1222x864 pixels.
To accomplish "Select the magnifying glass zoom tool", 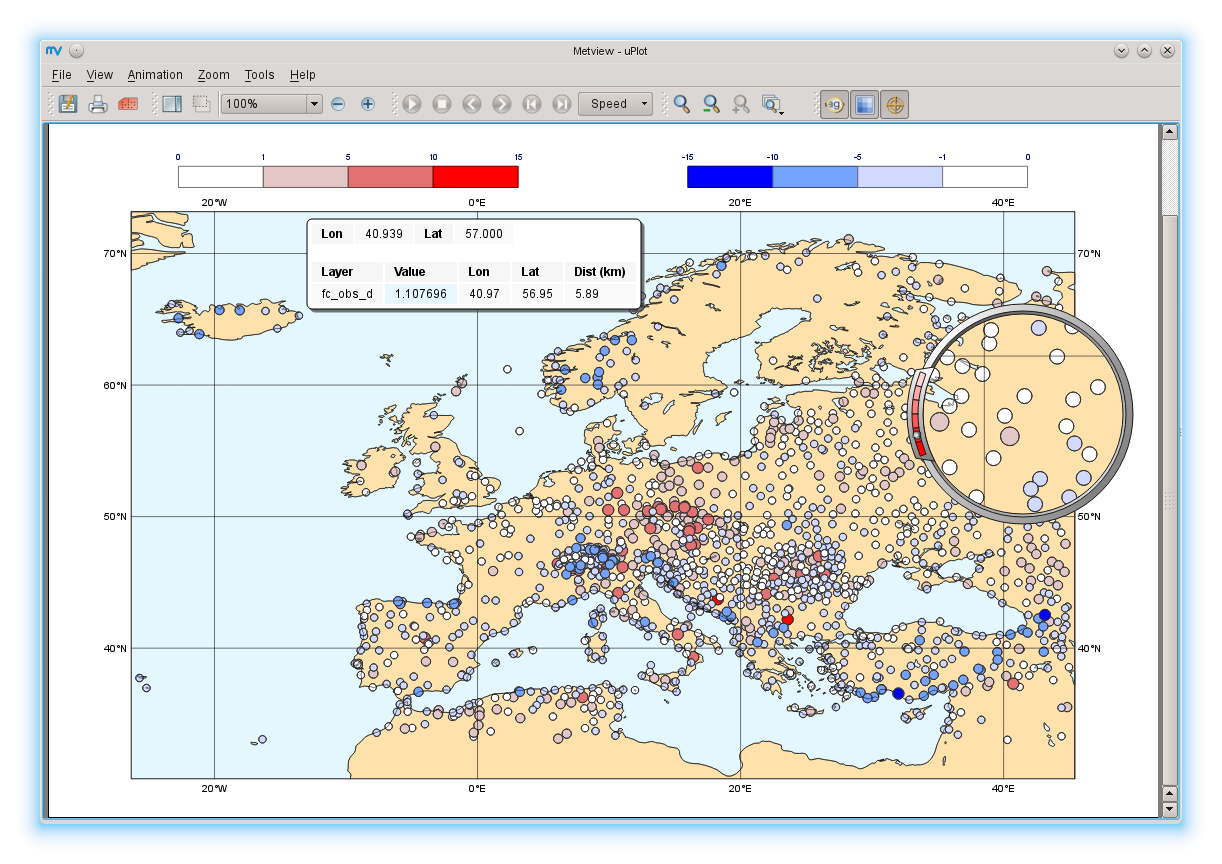I will pos(682,103).
